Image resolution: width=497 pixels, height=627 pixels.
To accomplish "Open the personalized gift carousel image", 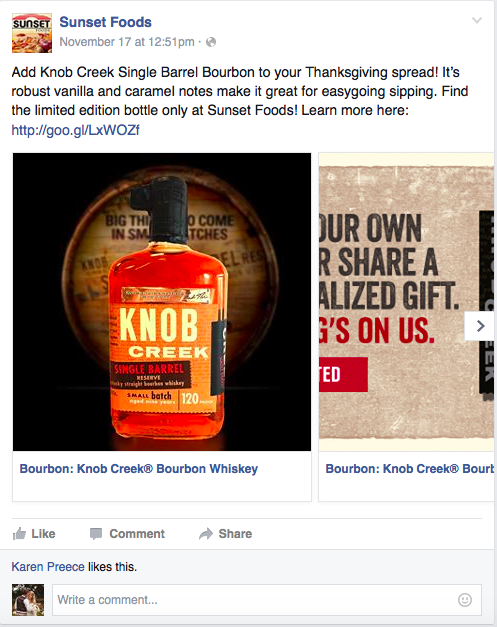I will point(406,302).
